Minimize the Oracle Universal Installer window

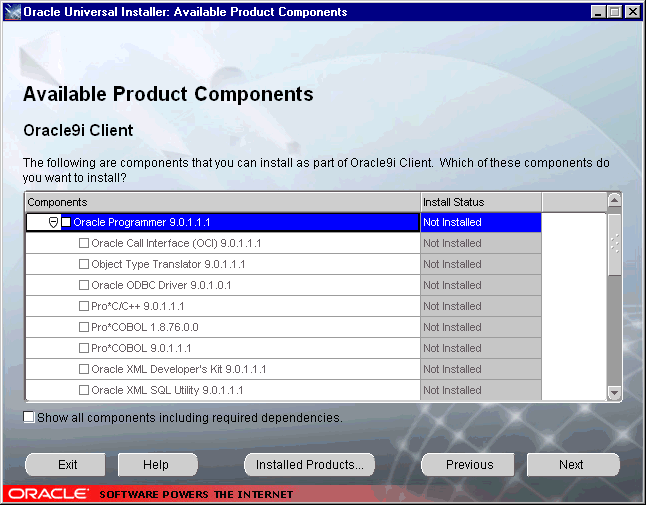[x=598, y=12]
